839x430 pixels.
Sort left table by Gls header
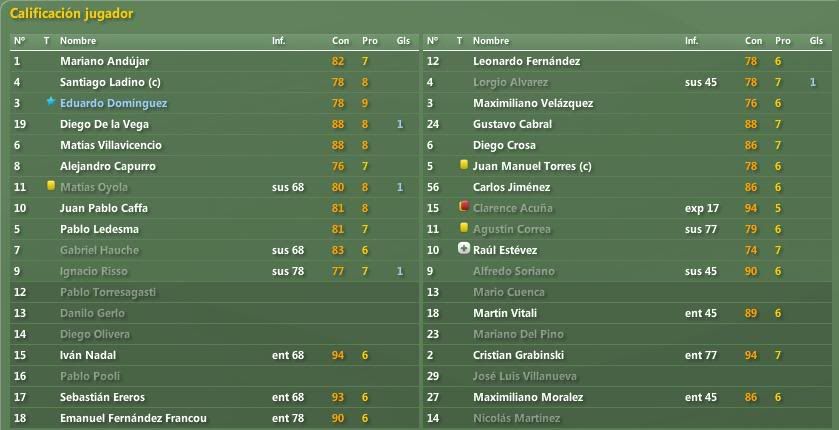[403, 41]
